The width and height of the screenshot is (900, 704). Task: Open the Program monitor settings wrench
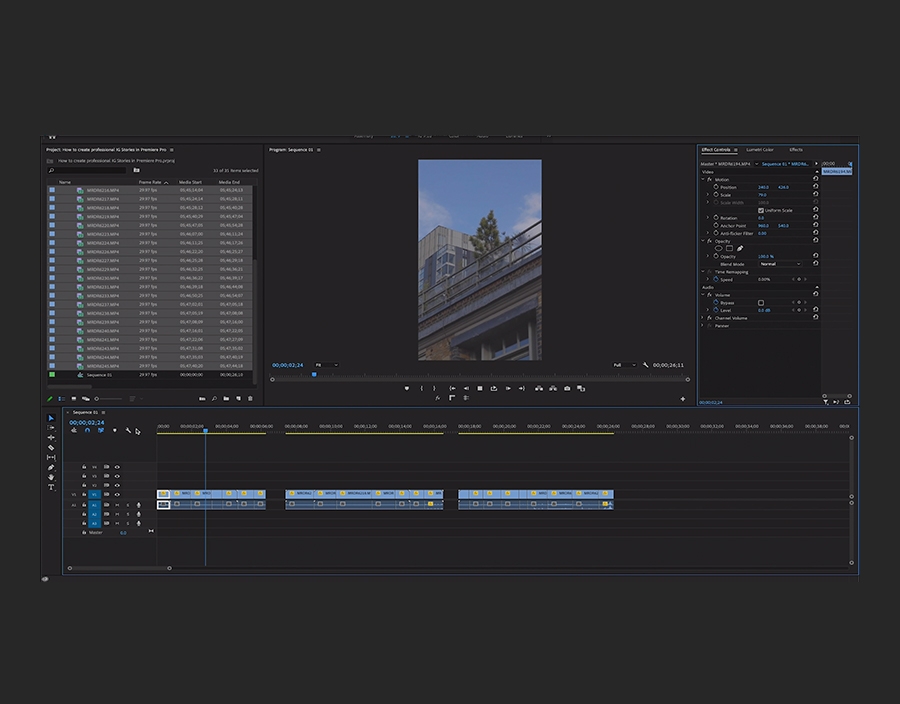(x=645, y=365)
